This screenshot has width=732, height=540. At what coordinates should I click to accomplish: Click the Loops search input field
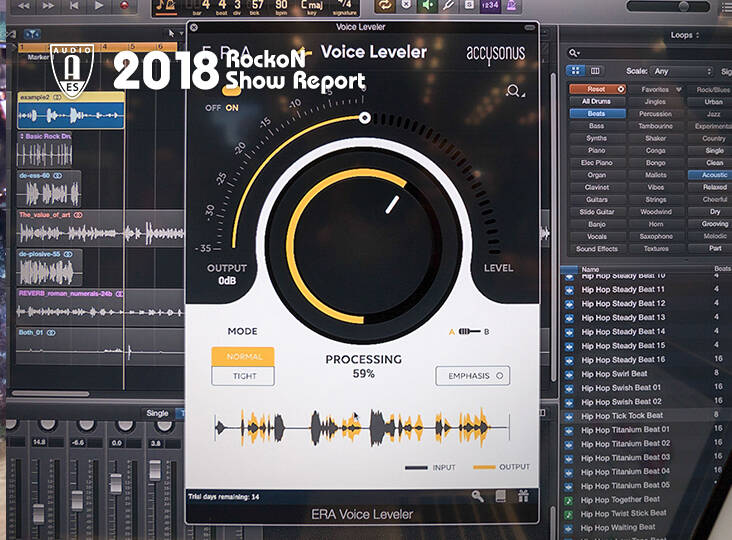(x=651, y=53)
